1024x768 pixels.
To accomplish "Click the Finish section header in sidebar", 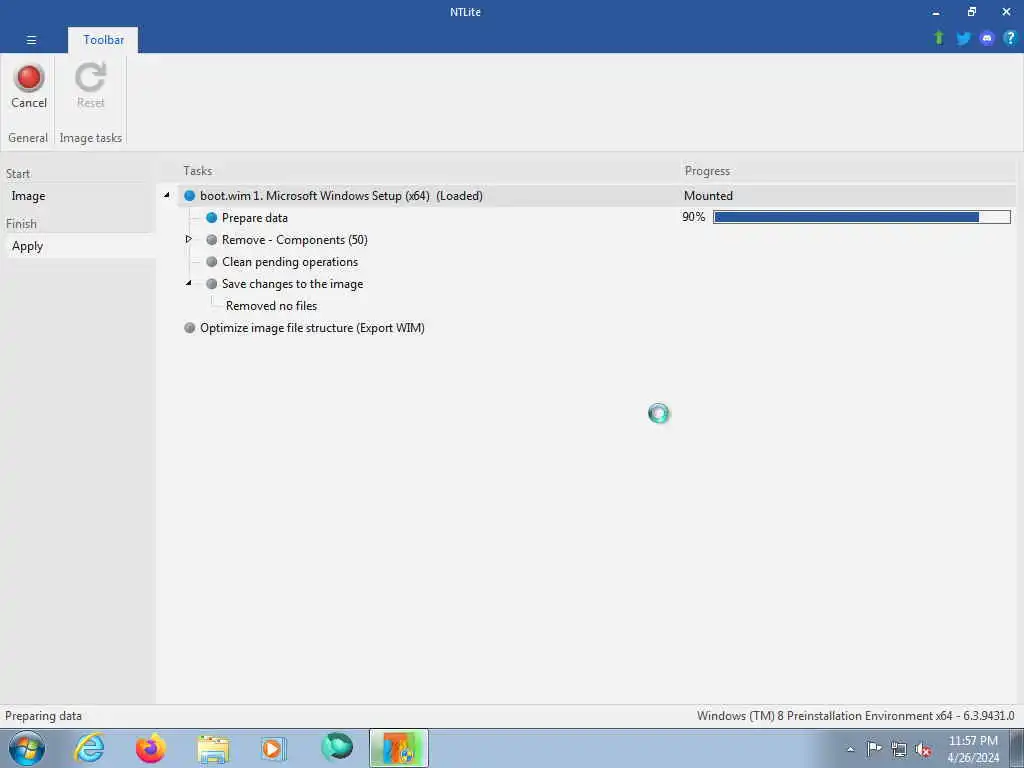I will [22, 224].
